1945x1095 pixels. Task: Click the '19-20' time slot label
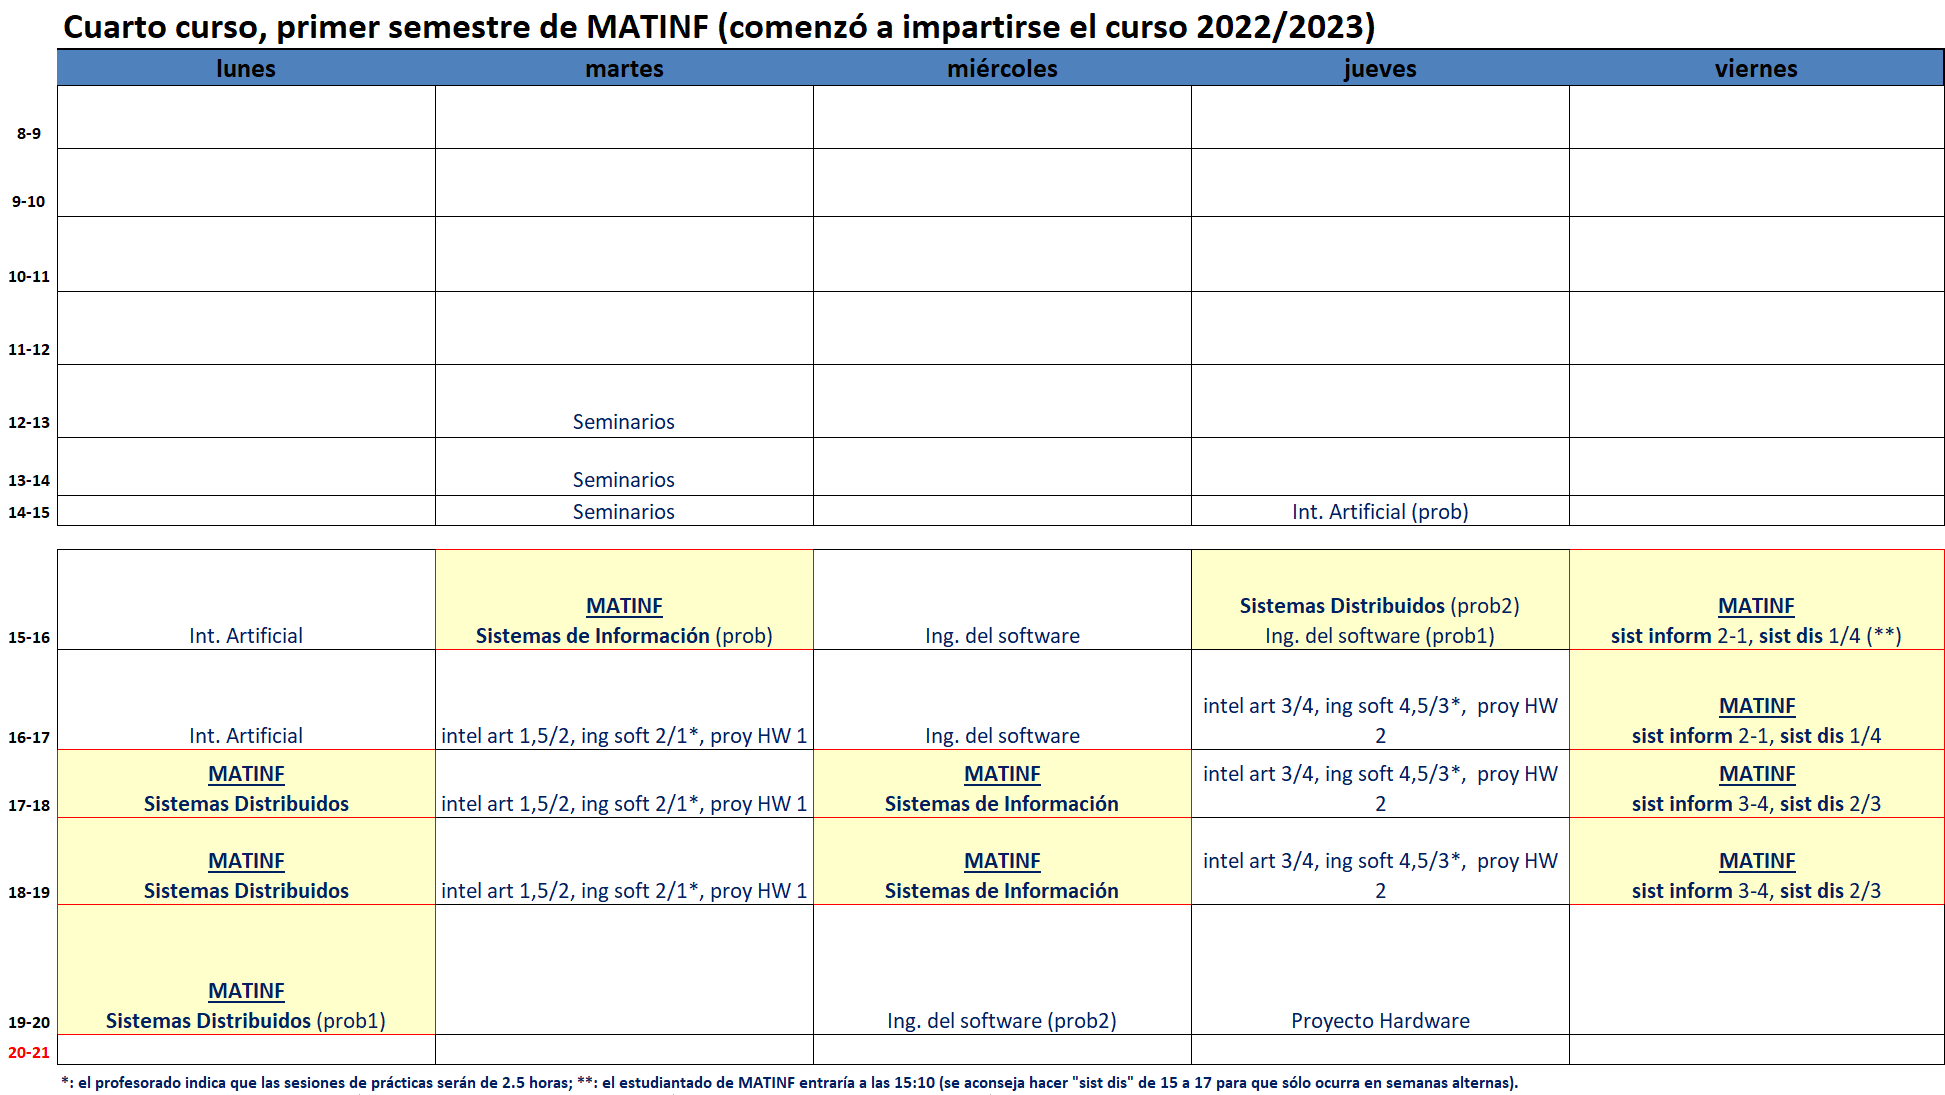coord(29,1023)
